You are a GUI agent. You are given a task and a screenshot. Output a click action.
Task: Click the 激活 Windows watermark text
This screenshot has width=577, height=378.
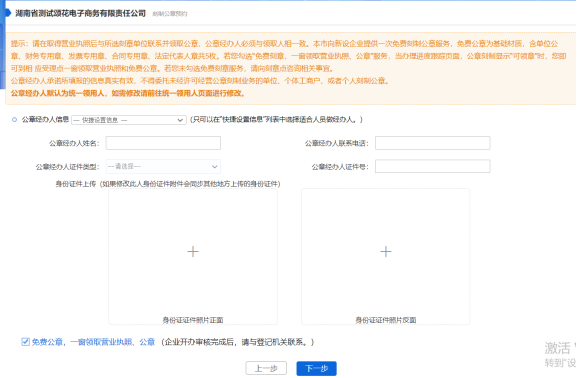tap(560, 348)
